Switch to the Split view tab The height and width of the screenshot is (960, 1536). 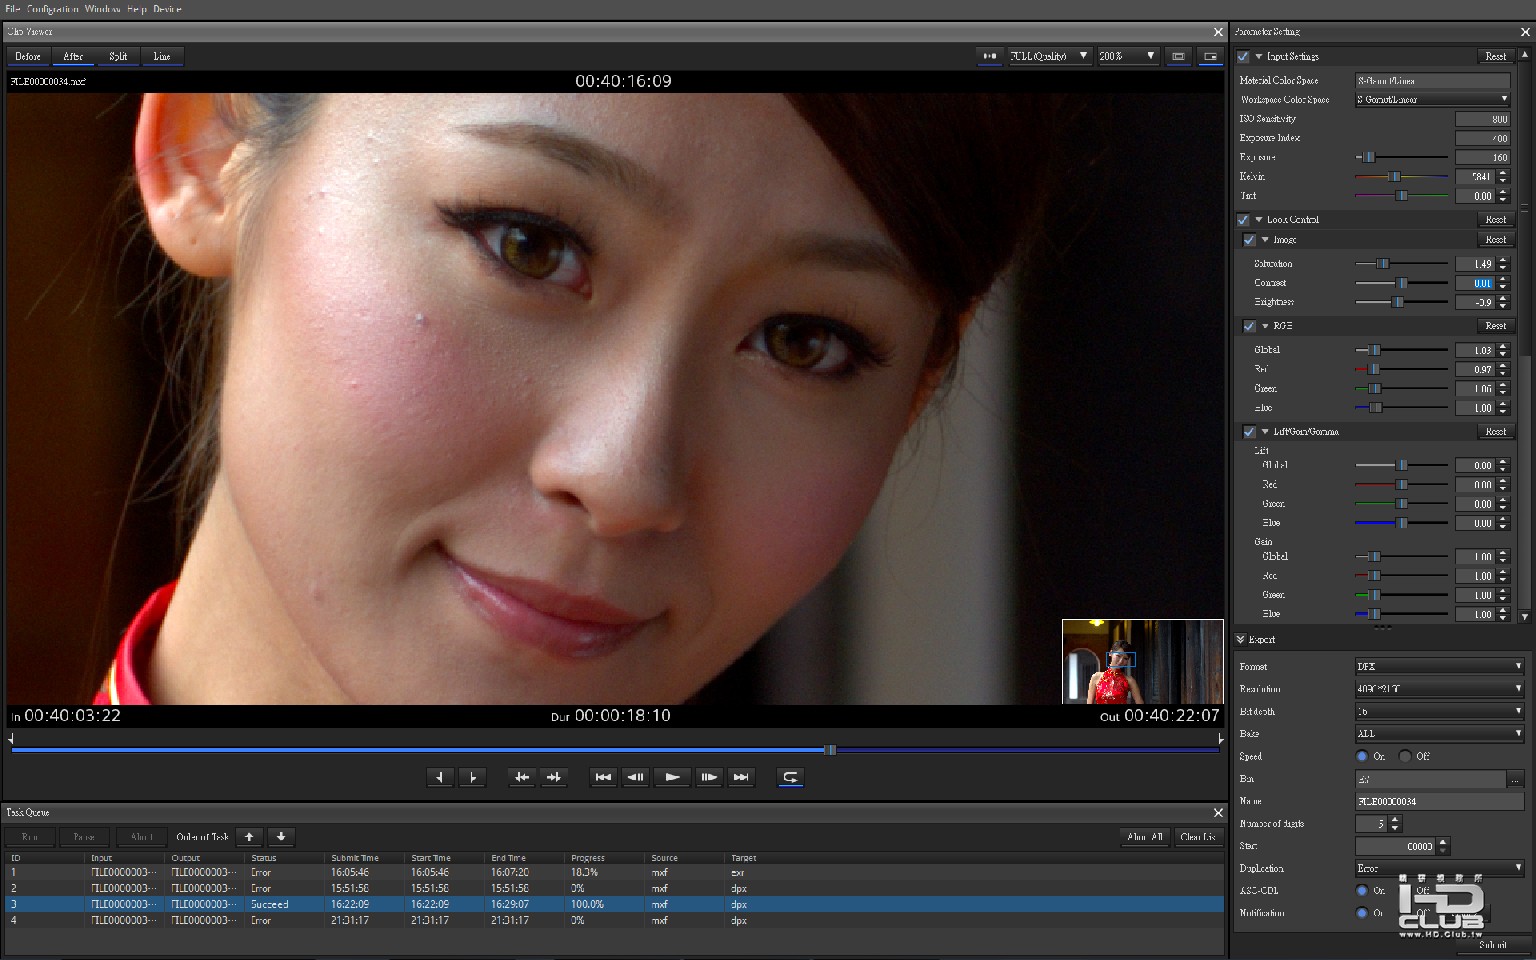click(118, 56)
